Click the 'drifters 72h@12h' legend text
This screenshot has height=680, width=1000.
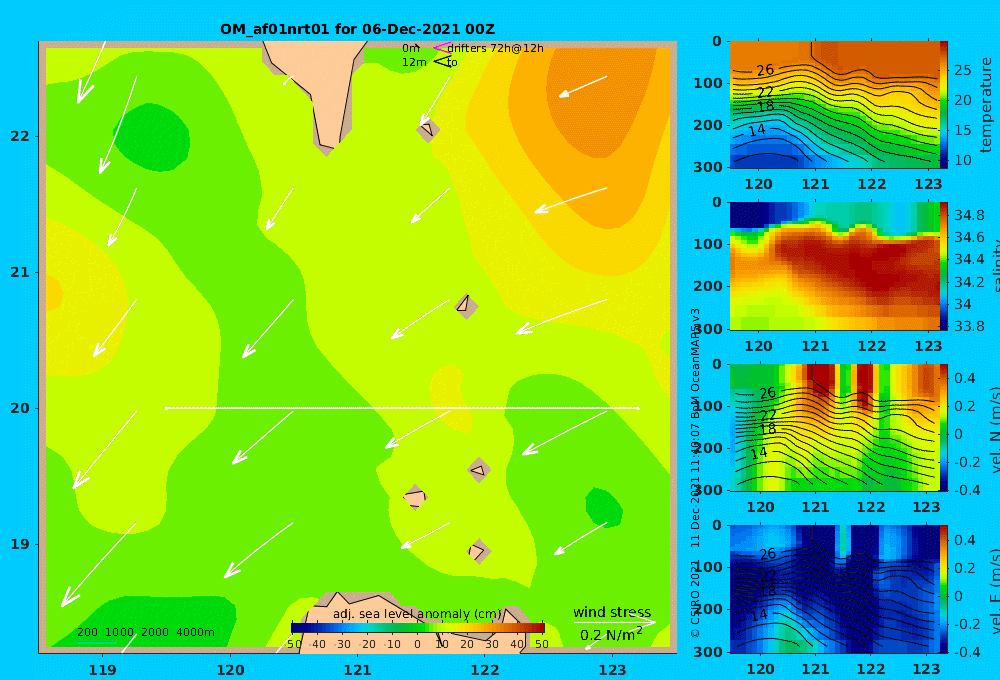coord(496,48)
